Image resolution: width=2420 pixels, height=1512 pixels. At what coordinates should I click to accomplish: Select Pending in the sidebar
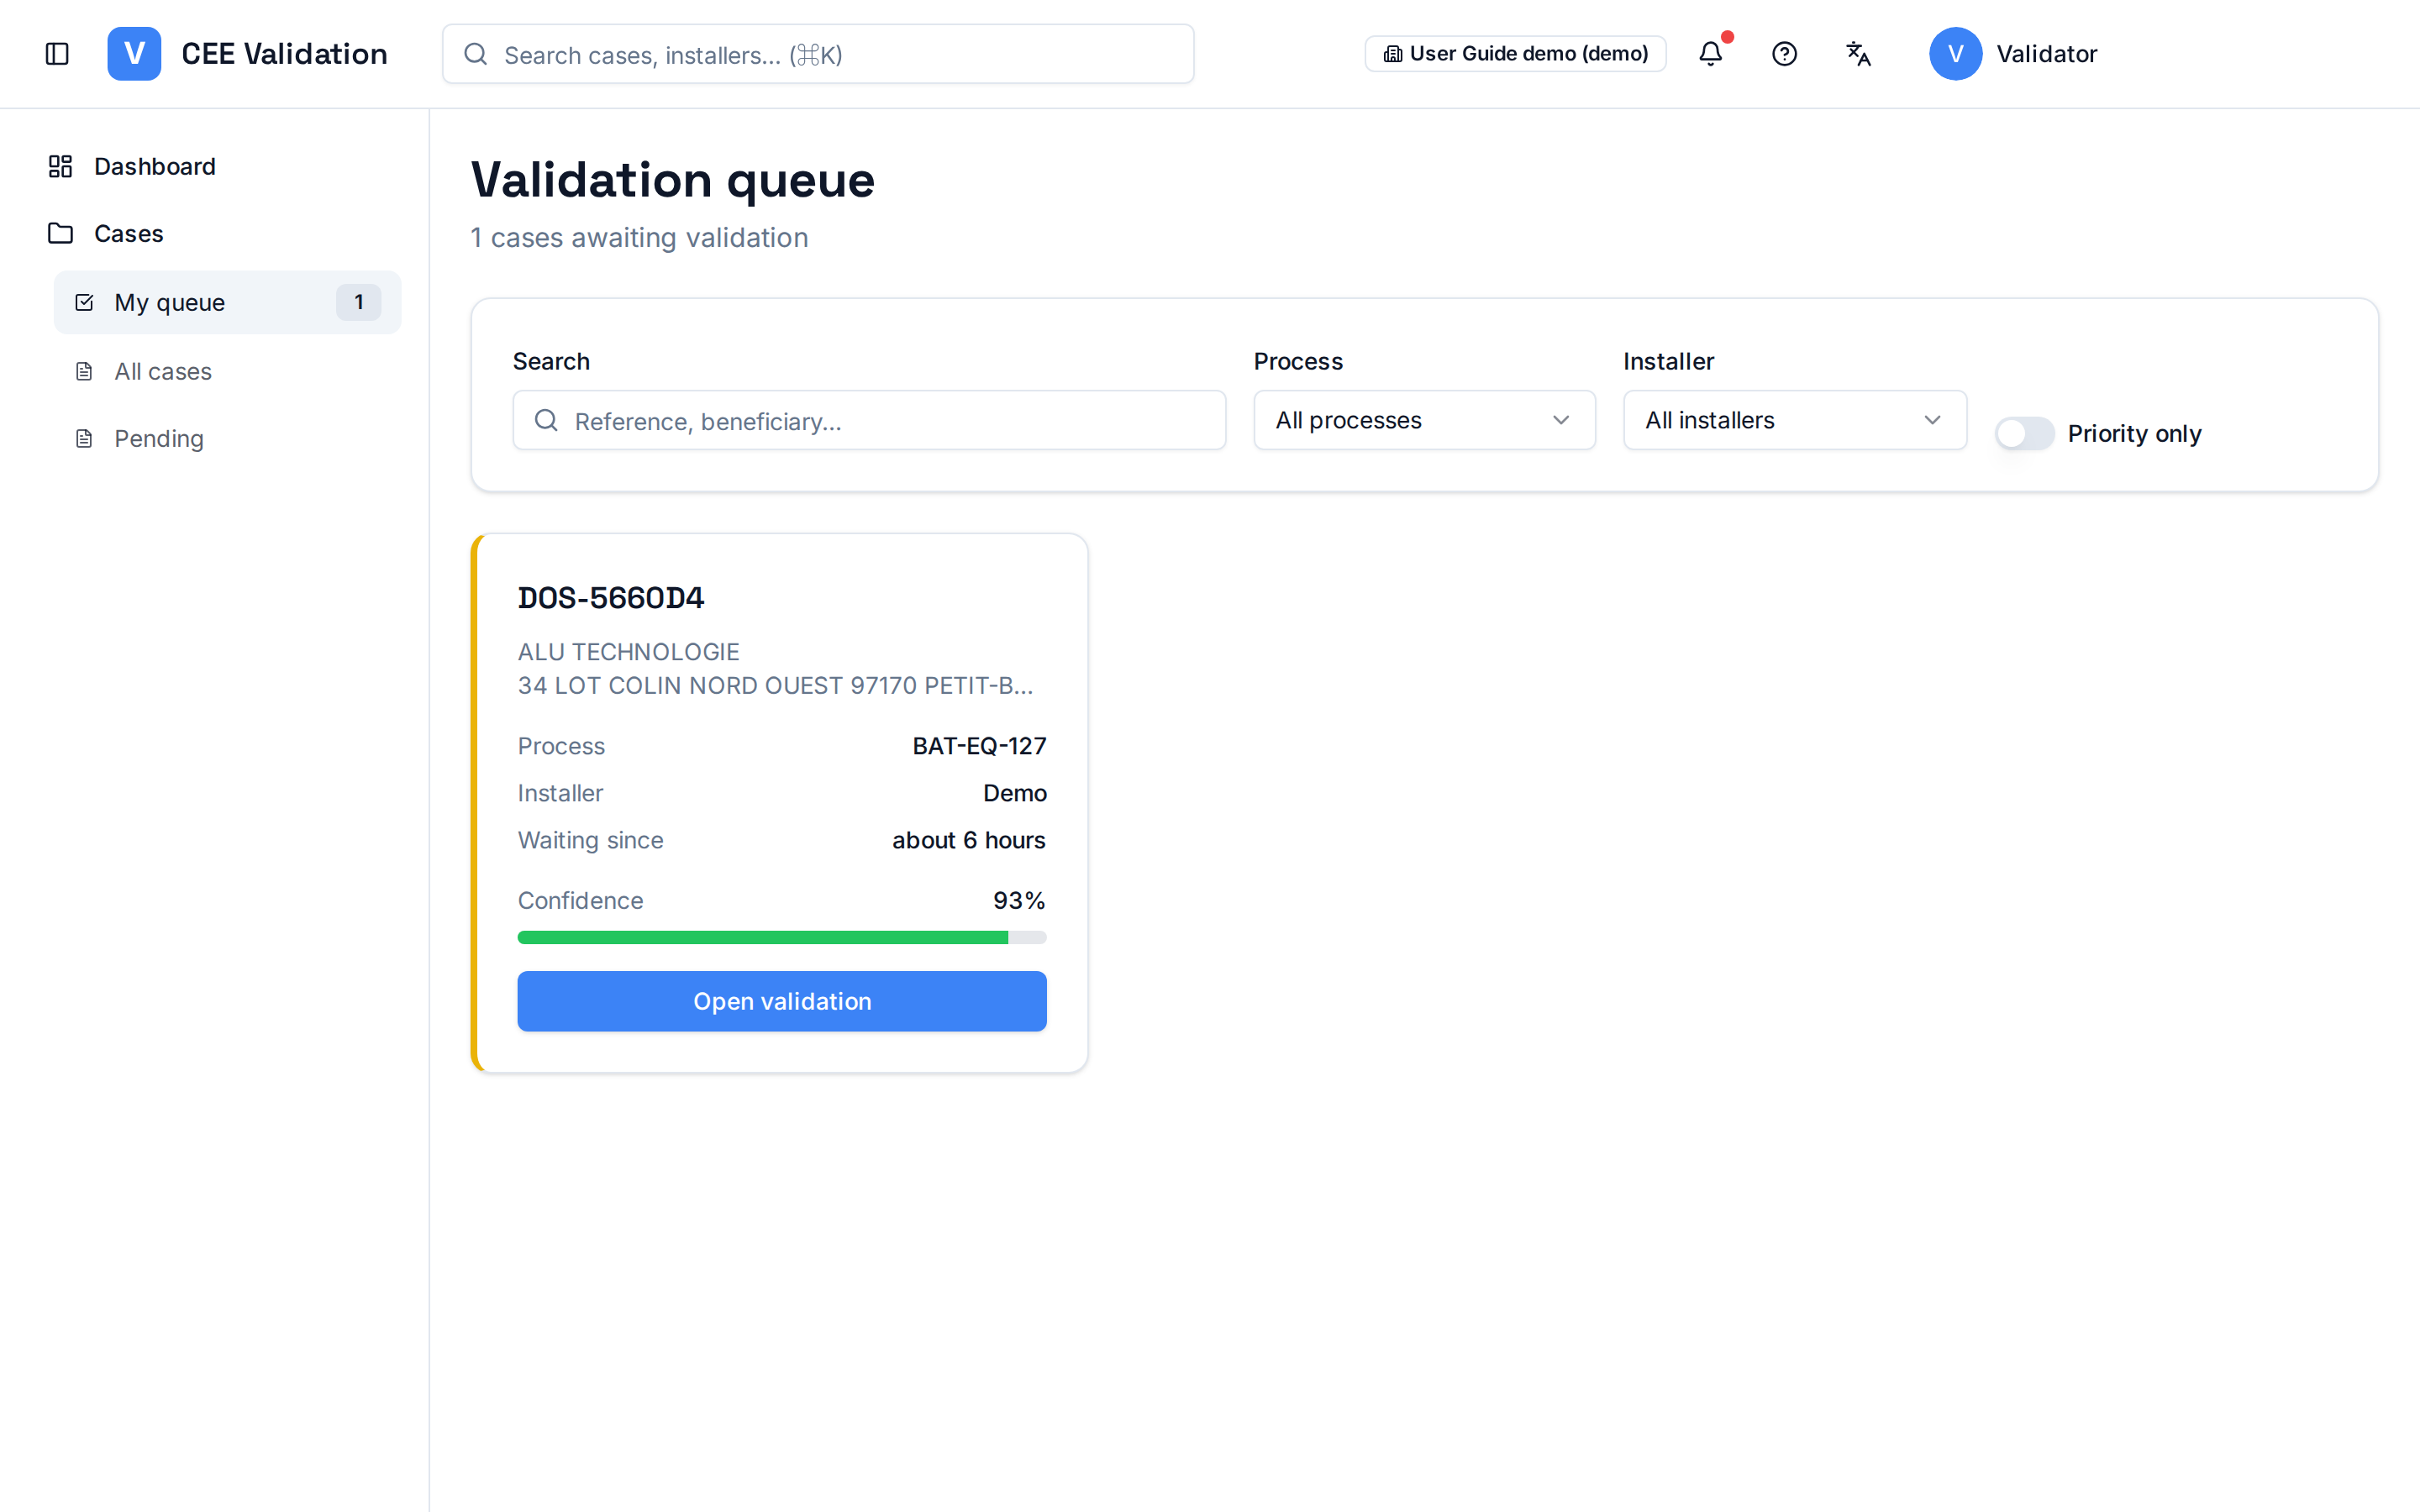point(228,438)
